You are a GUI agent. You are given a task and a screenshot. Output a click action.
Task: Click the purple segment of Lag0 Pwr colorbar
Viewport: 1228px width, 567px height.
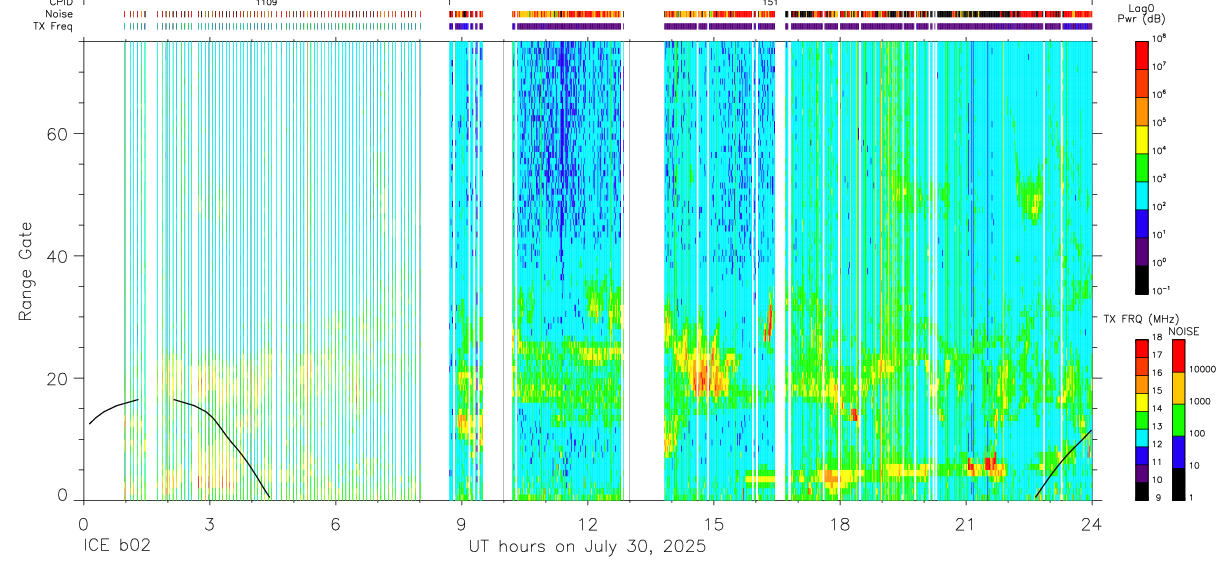coord(1141,251)
